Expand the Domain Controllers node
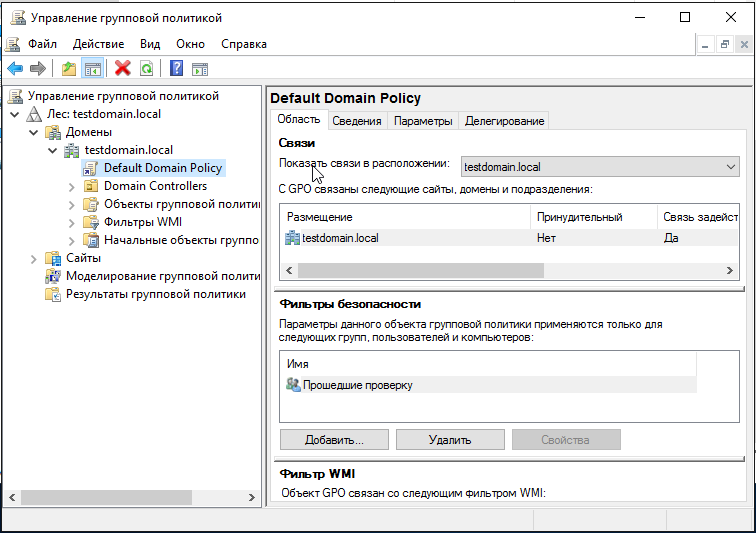Screen dimensions: 756x533 [71, 186]
